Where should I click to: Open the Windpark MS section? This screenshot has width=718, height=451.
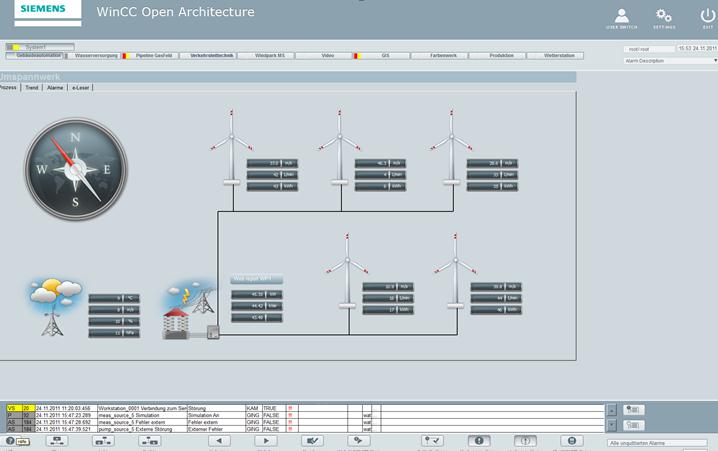(x=269, y=55)
